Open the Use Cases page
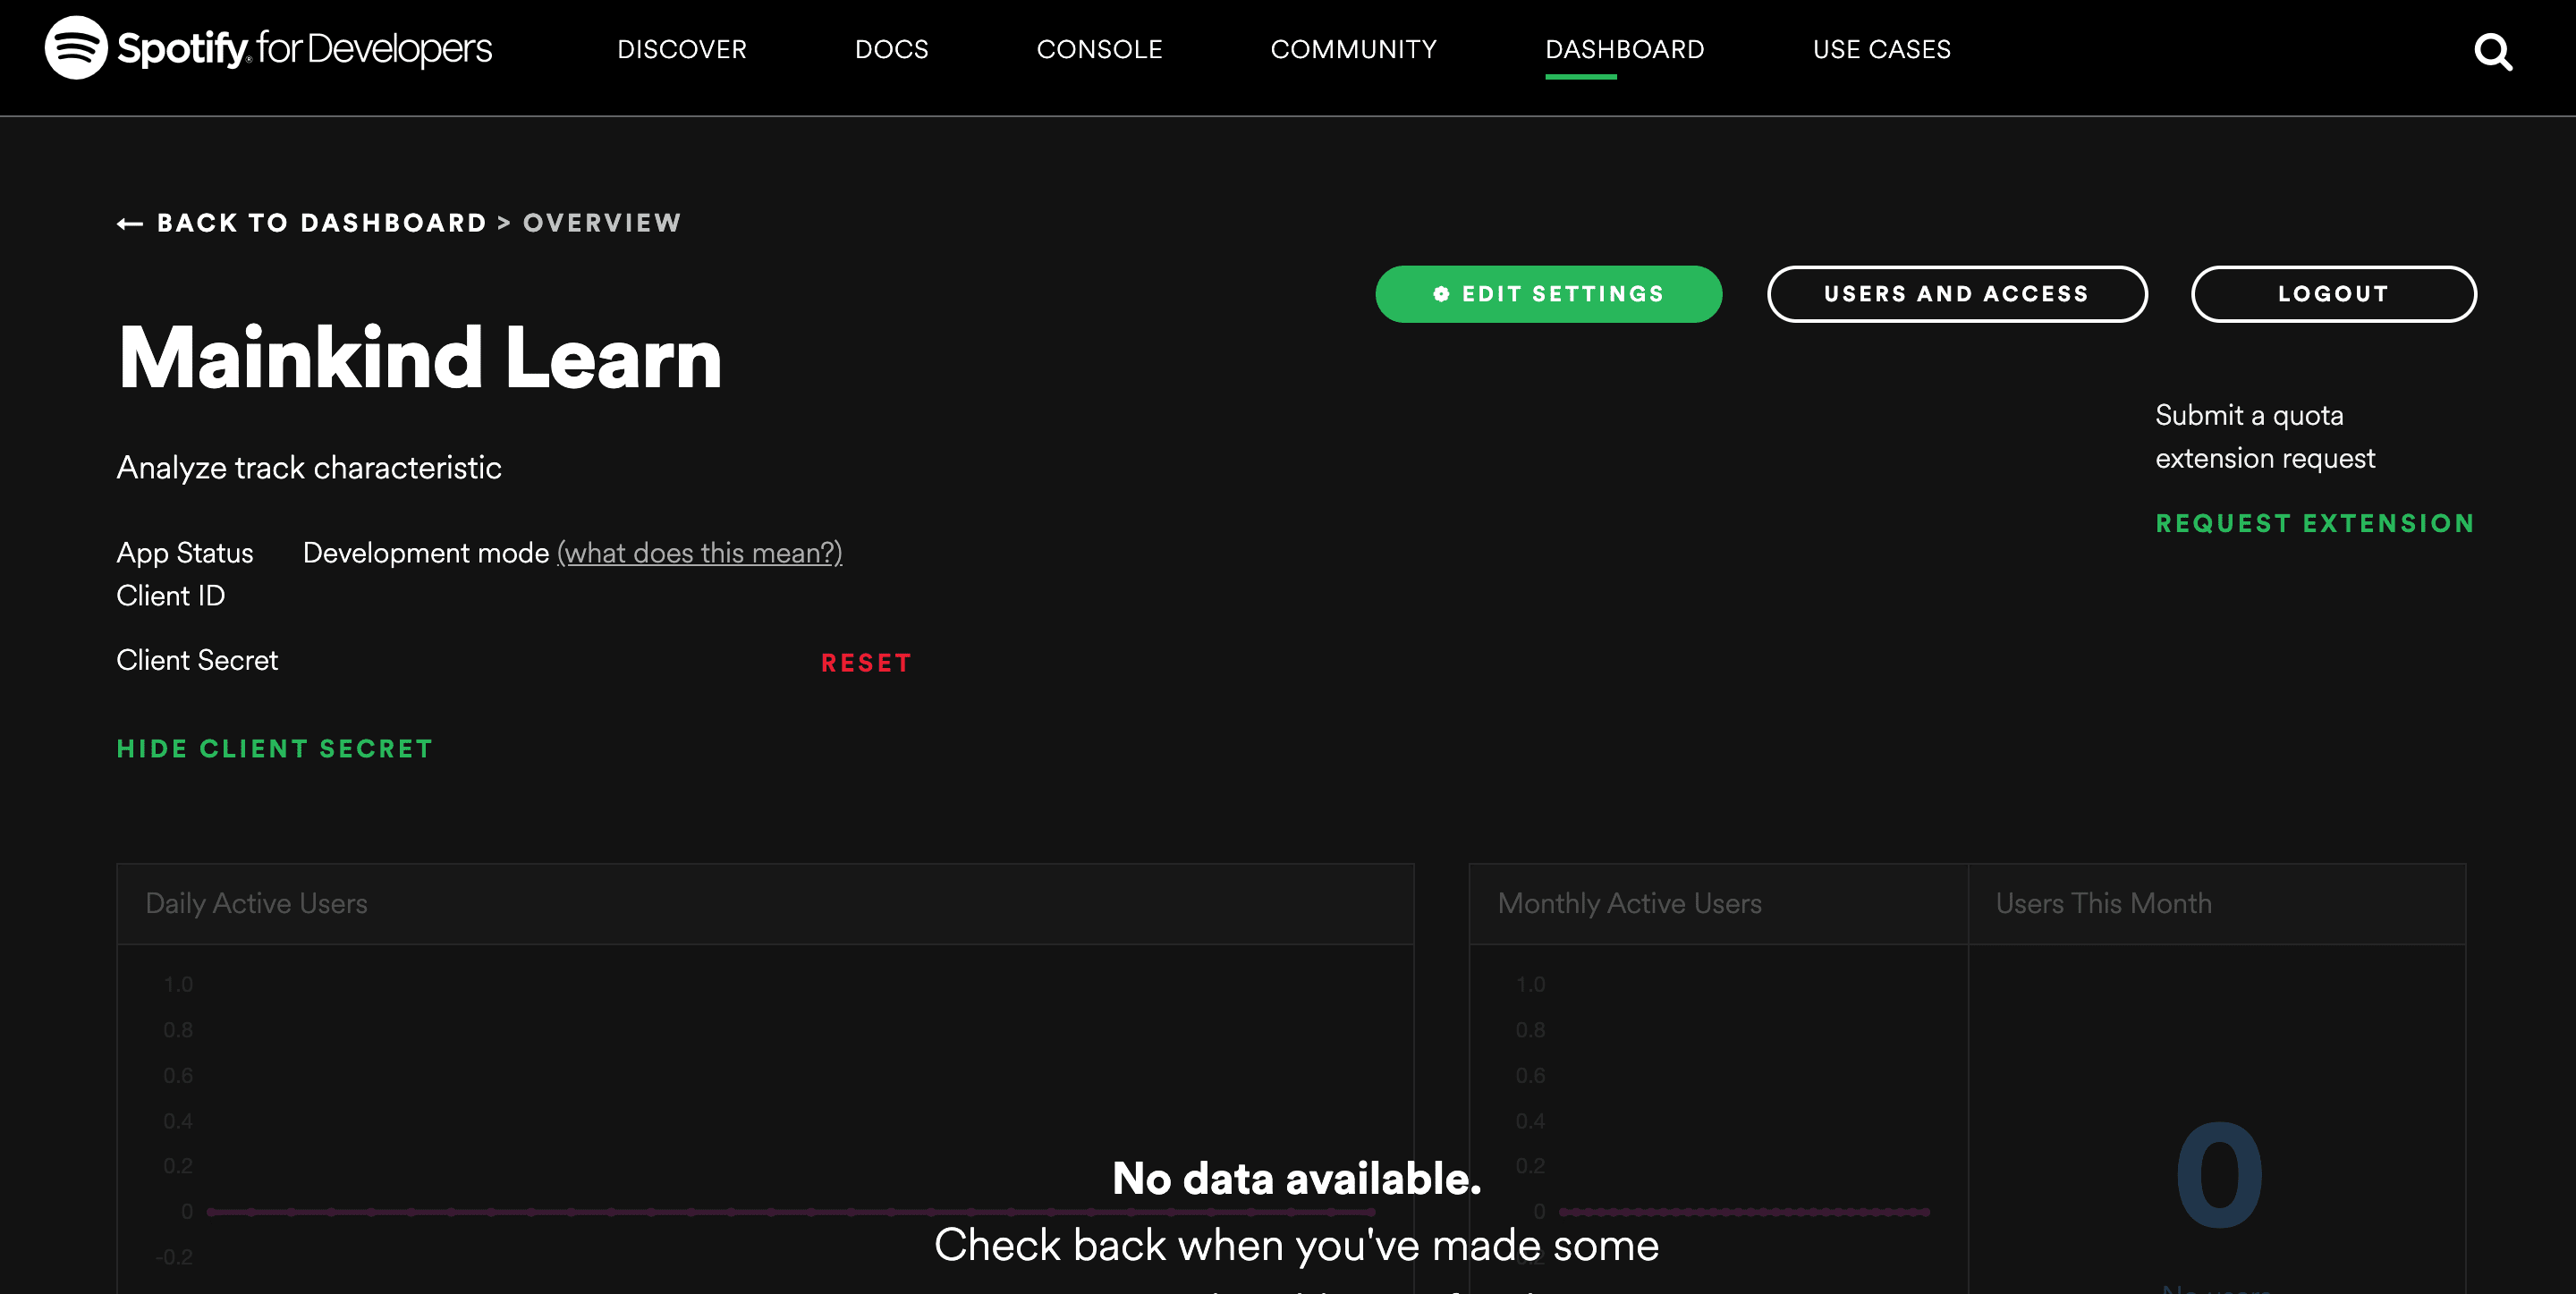The image size is (2576, 1294). 1882,49
